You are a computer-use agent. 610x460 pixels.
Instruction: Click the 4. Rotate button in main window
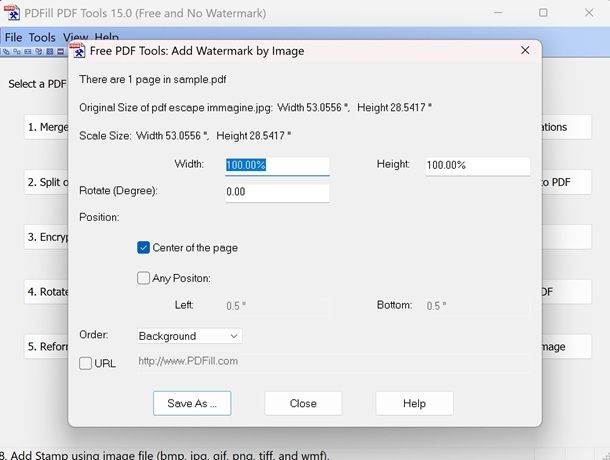click(x=47, y=292)
